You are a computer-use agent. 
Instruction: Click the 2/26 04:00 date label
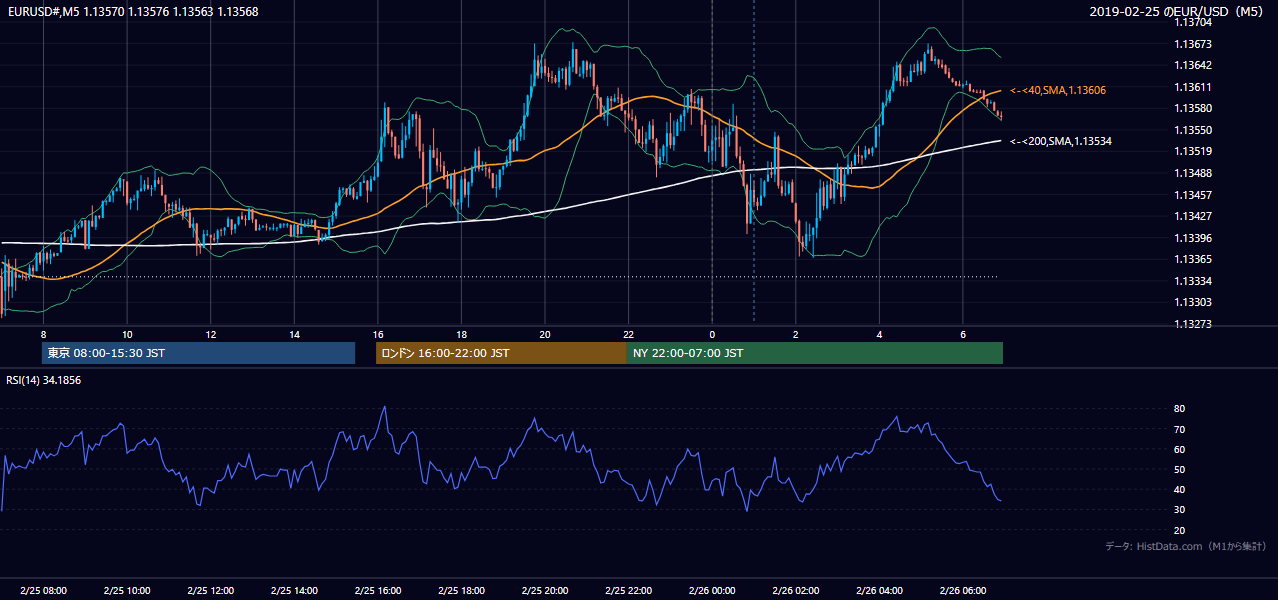coord(880,591)
